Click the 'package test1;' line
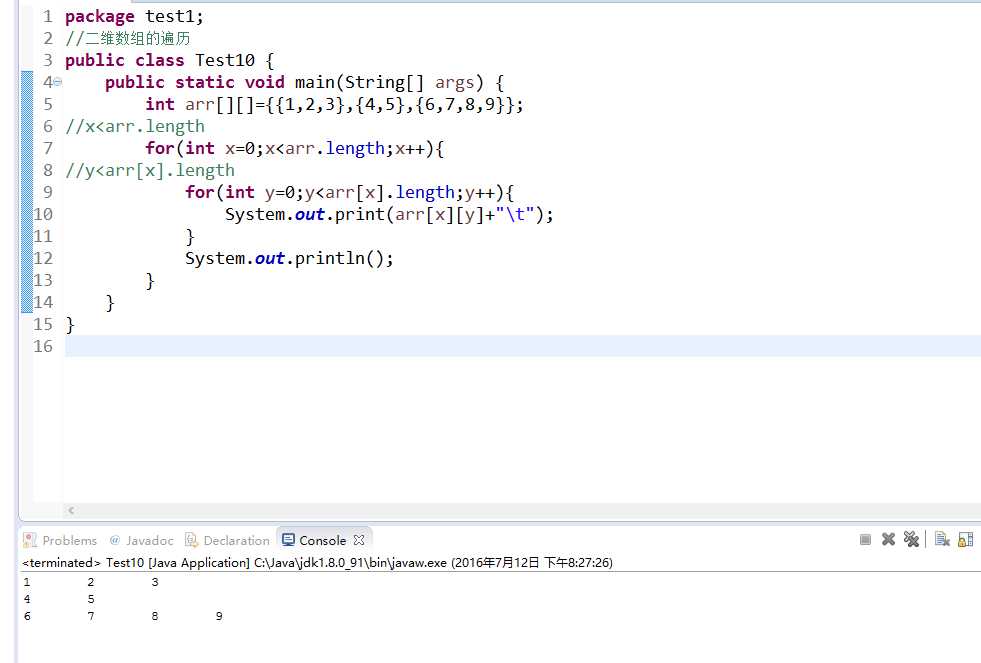Image resolution: width=981 pixels, height=663 pixels. (134, 16)
